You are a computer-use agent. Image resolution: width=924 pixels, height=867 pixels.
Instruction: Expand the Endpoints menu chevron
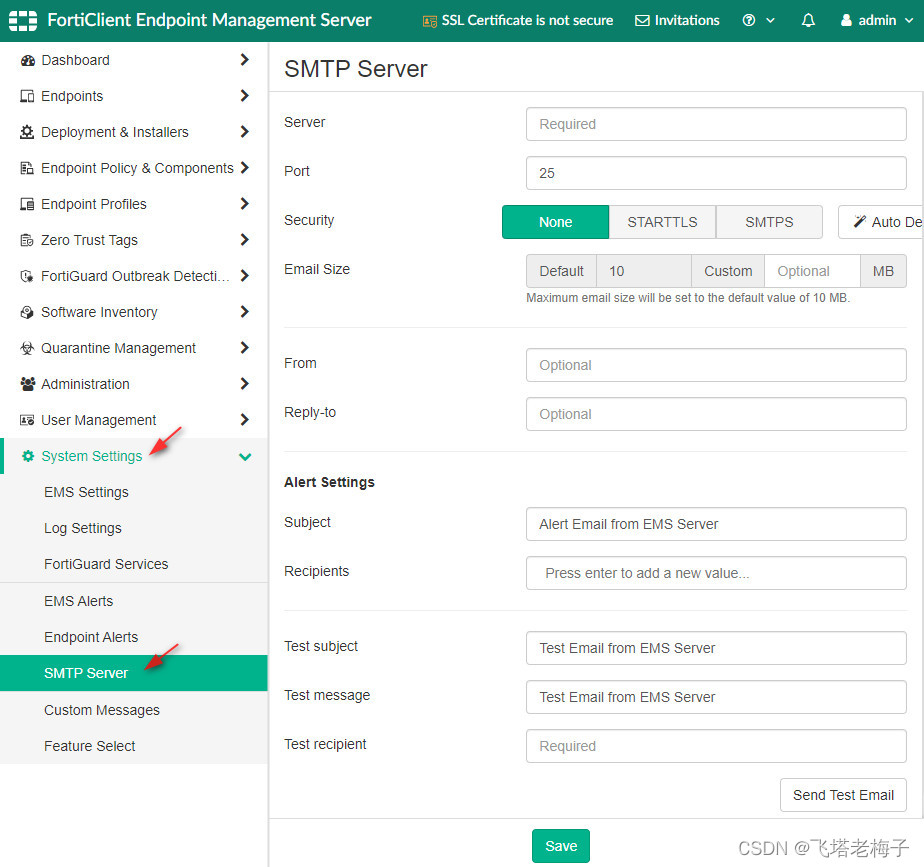245,95
